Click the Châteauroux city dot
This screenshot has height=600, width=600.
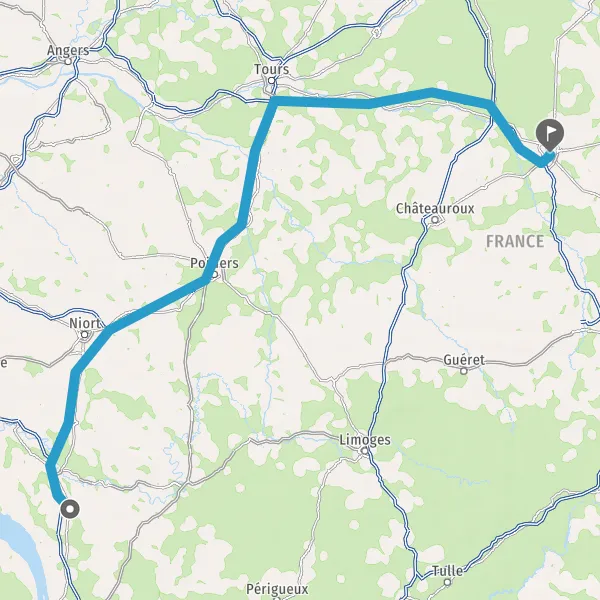pos(435,220)
